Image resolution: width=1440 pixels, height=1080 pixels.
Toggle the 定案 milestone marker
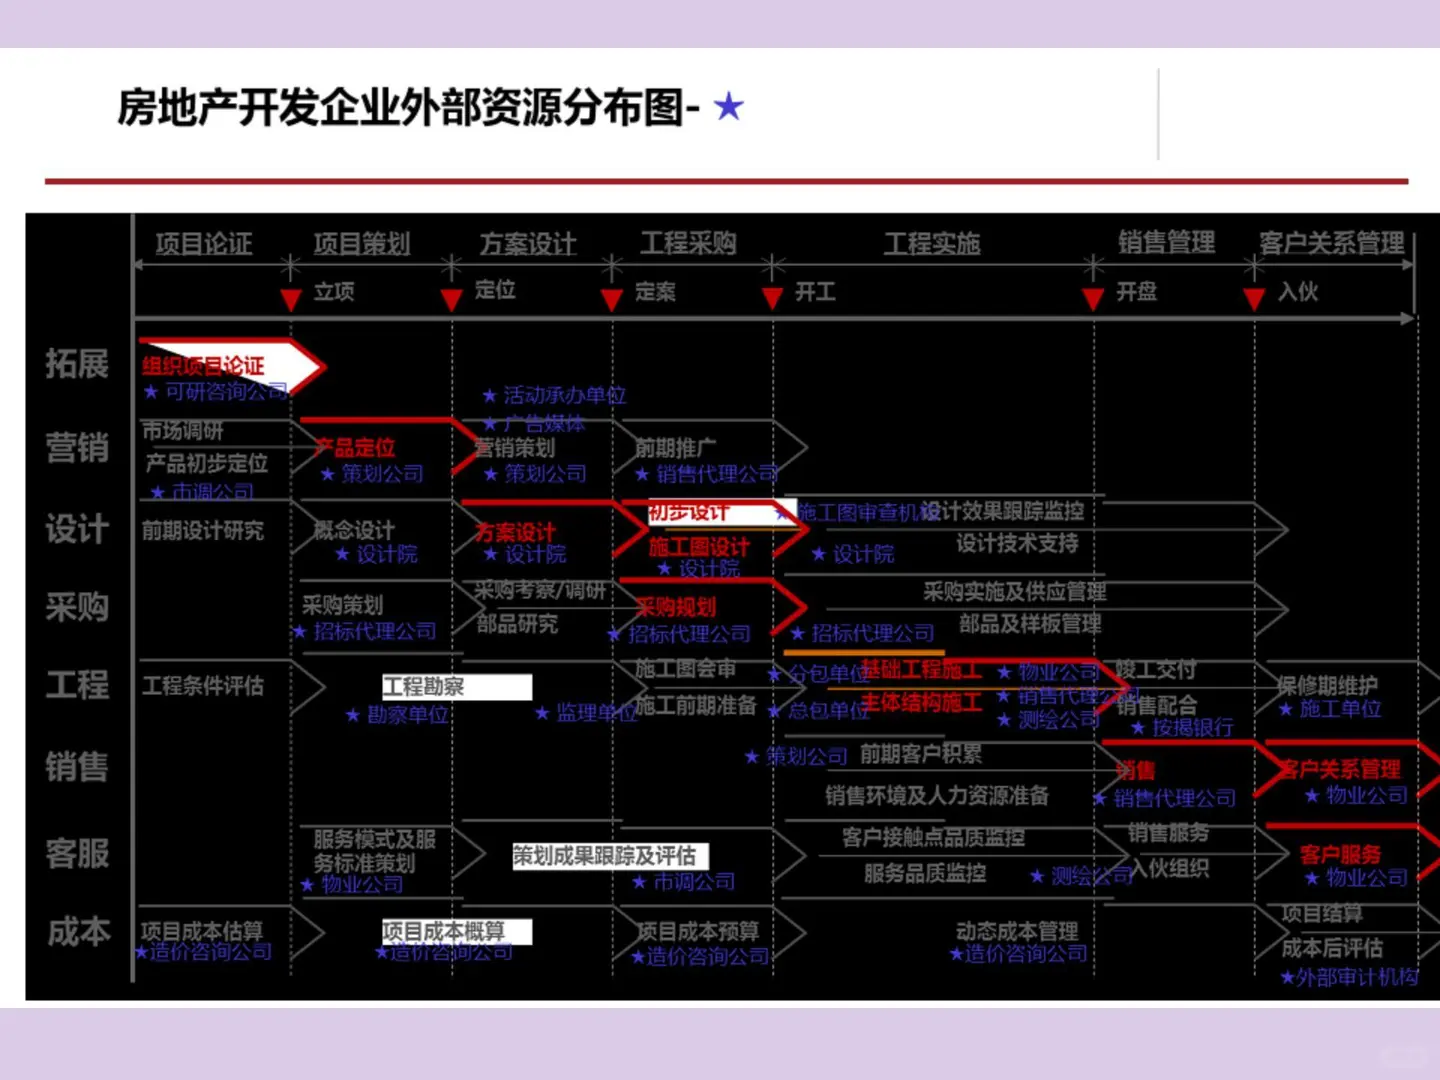[610, 298]
